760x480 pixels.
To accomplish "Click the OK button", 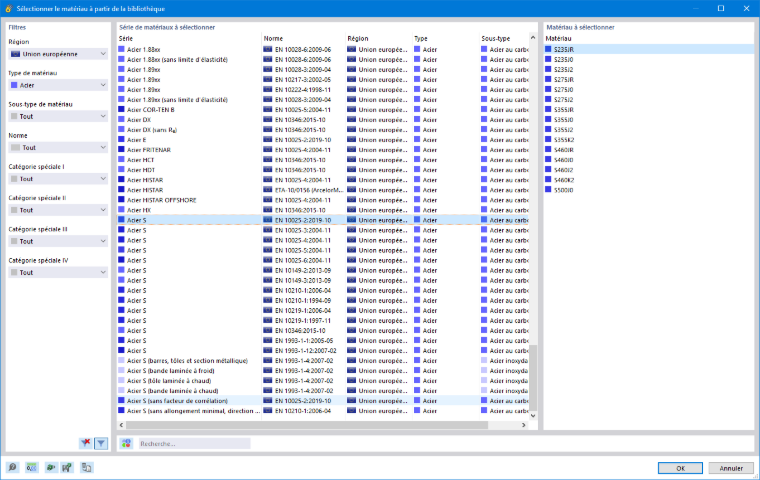I will pos(680,468).
